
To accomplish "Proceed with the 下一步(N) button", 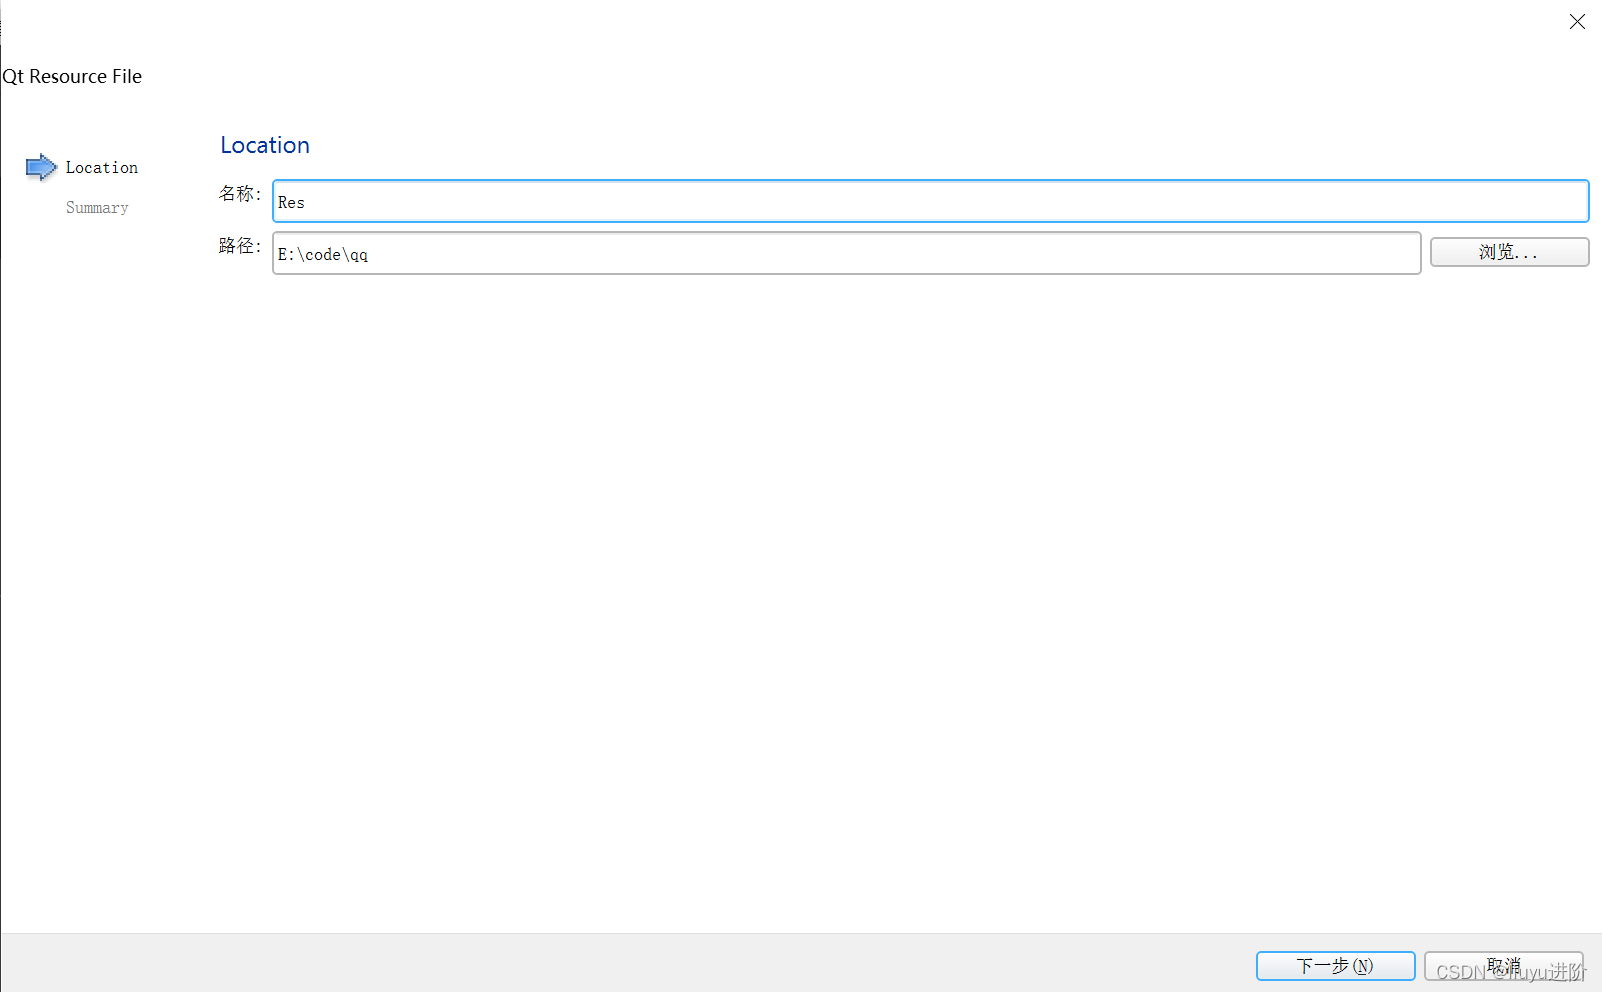I will pyautogui.click(x=1335, y=966).
